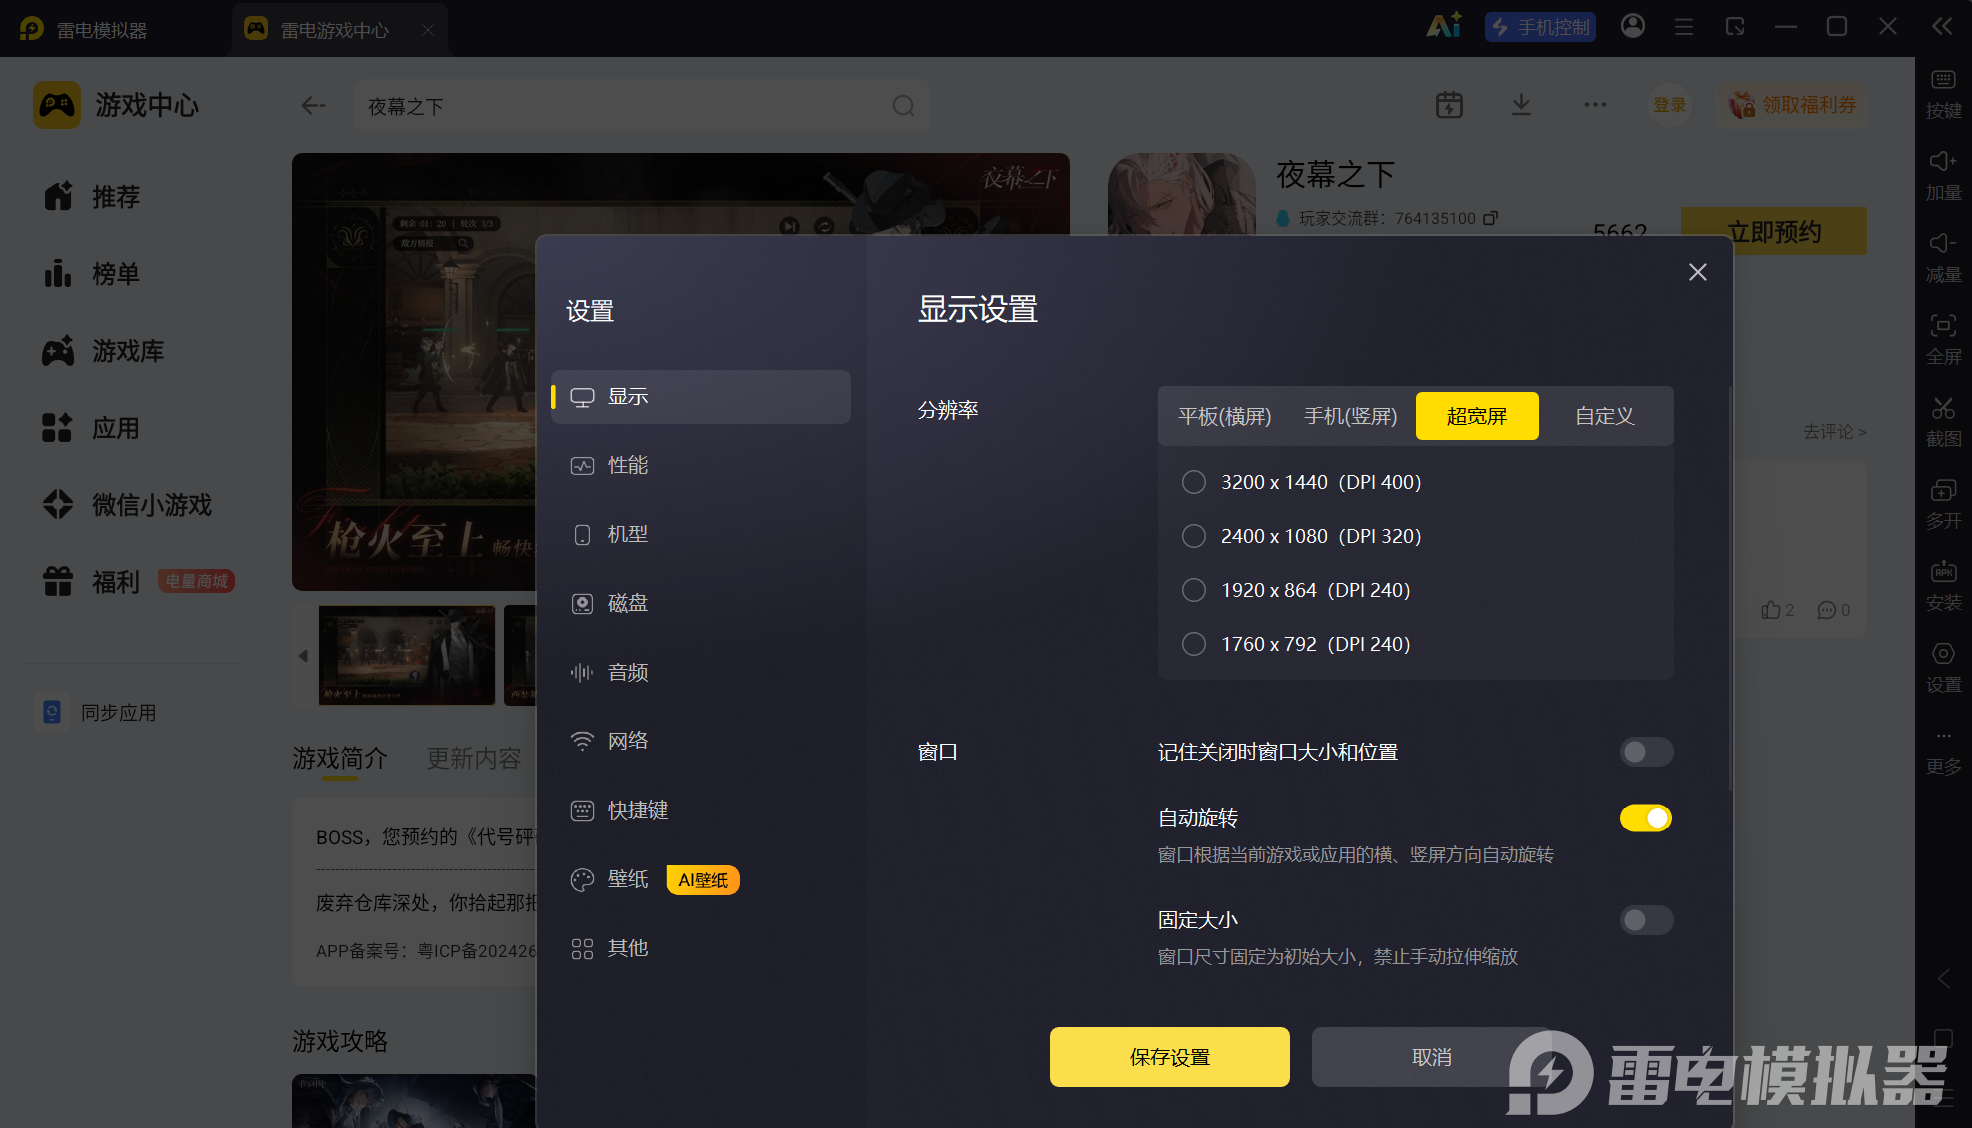Click 登录 login button
Viewport: 1972px width, 1128px height.
click(x=1669, y=105)
